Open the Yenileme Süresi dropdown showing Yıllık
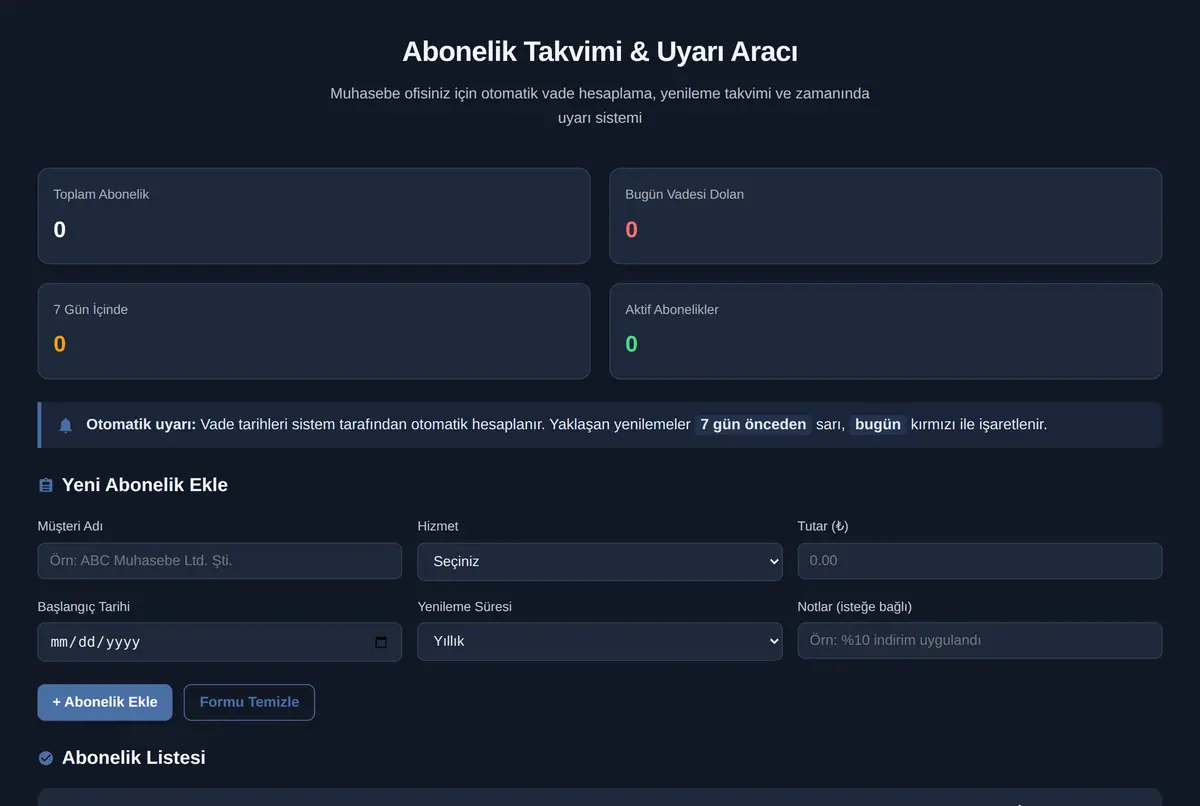The width and height of the screenshot is (1200, 806). coord(600,642)
